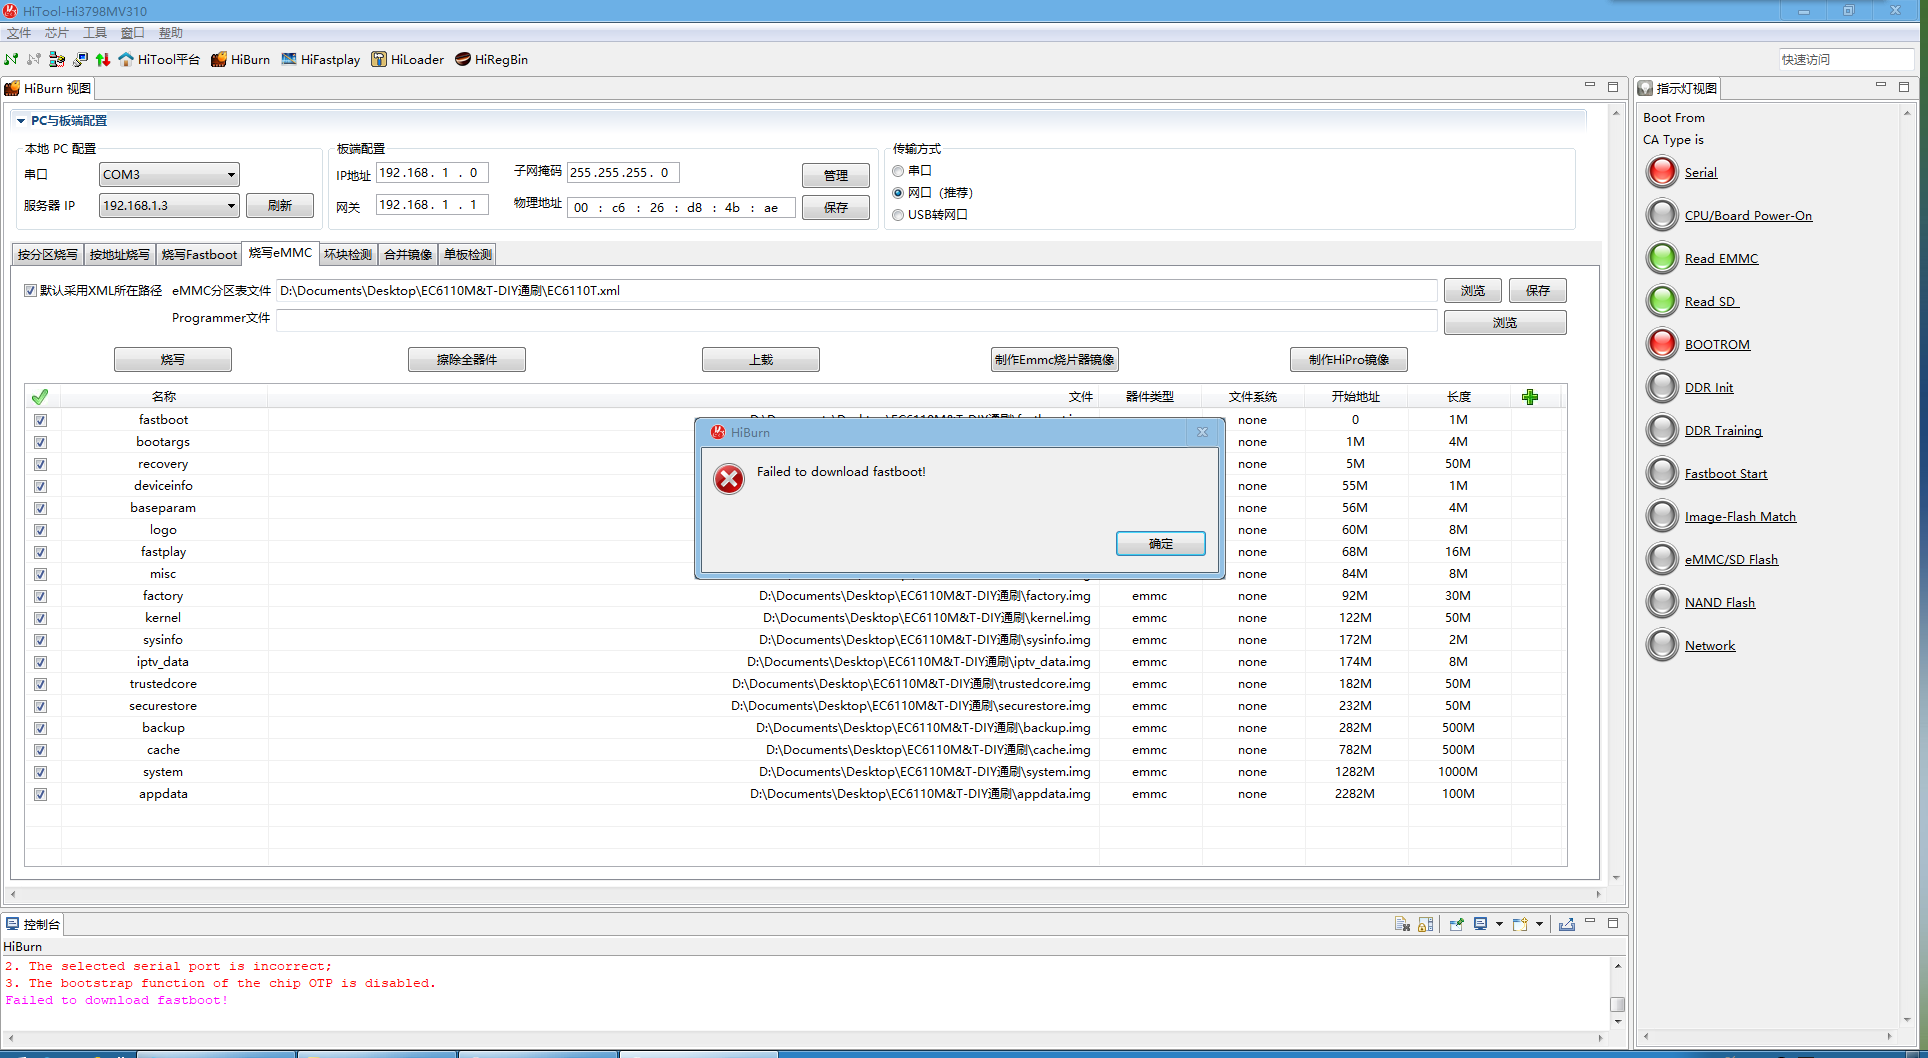
Task: Click the 刷新 refresh button
Action: (280, 206)
